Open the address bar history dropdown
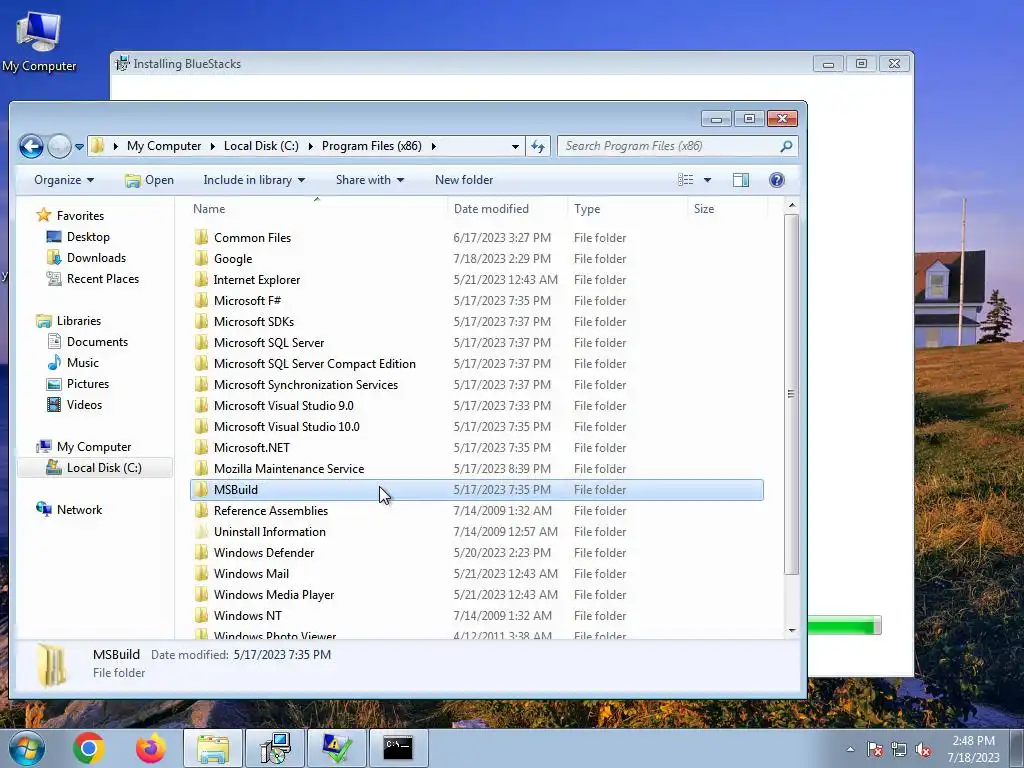Viewport: 1024px width, 768px height. point(515,146)
